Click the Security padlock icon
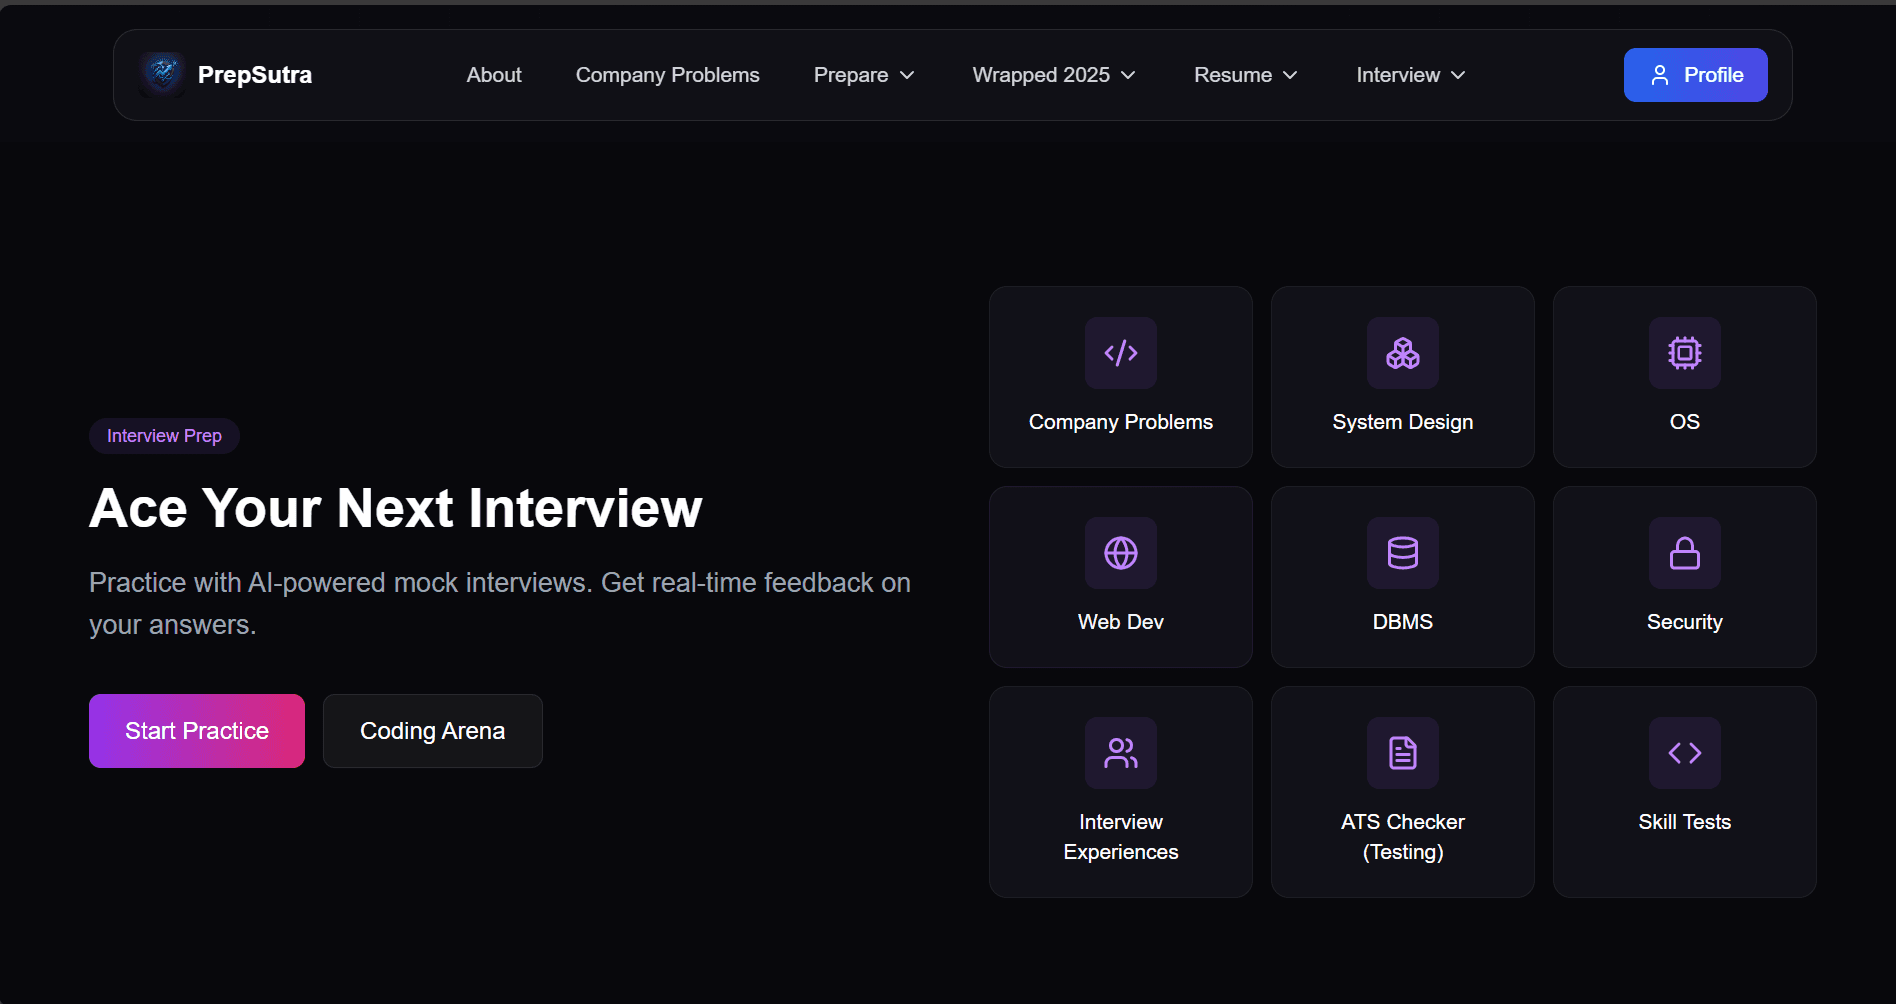The height and width of the screenshot is (1004, 1896). click(x=1684, y=553)
